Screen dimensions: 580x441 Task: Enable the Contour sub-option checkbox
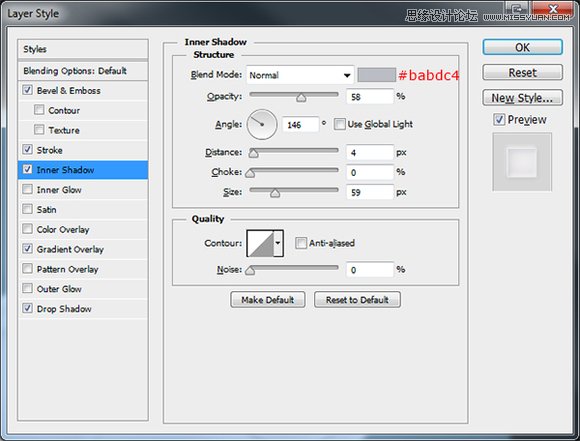(x=39, y=110)
